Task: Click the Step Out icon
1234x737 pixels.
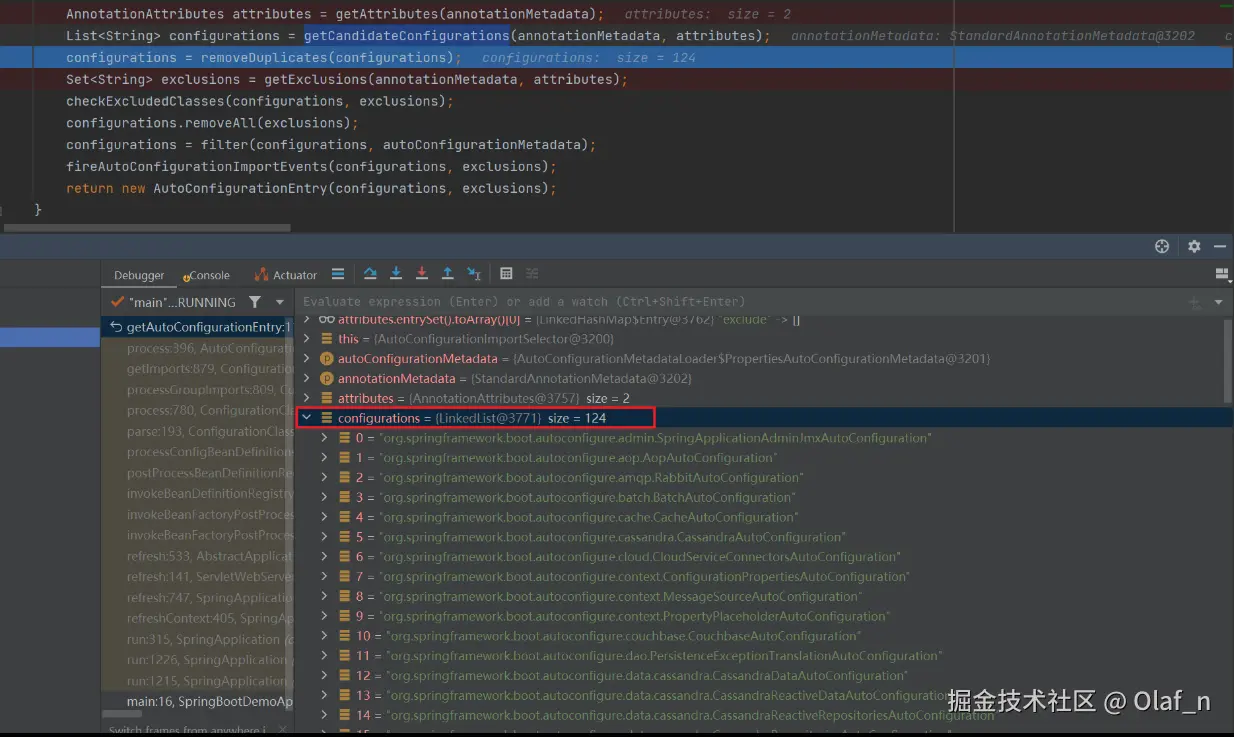Action: [x=447, y=274]
